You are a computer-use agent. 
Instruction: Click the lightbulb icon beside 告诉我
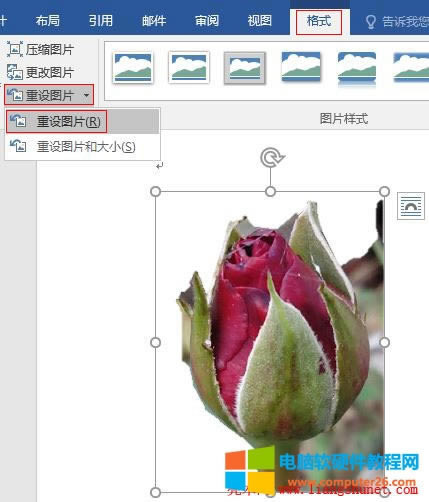click(x=371, y=22)
